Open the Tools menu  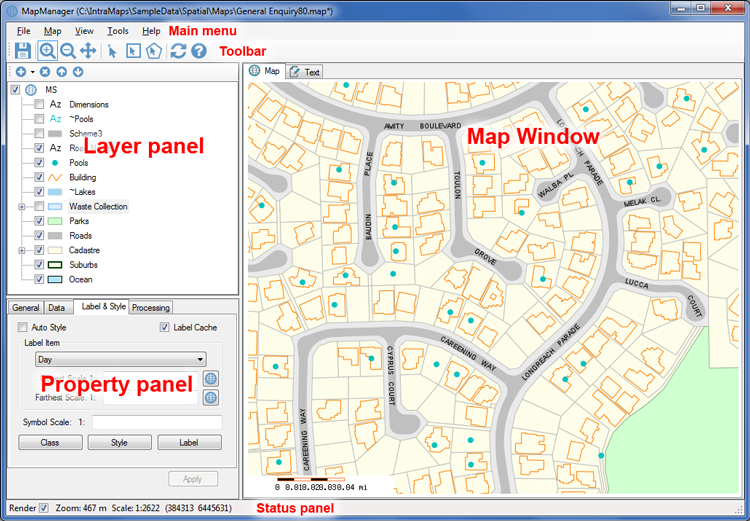click(118, 31)
